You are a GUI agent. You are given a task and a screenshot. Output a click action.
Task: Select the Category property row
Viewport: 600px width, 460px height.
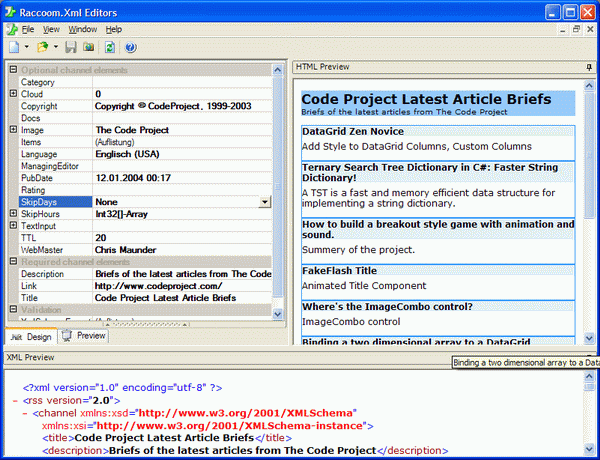[145, 82]
